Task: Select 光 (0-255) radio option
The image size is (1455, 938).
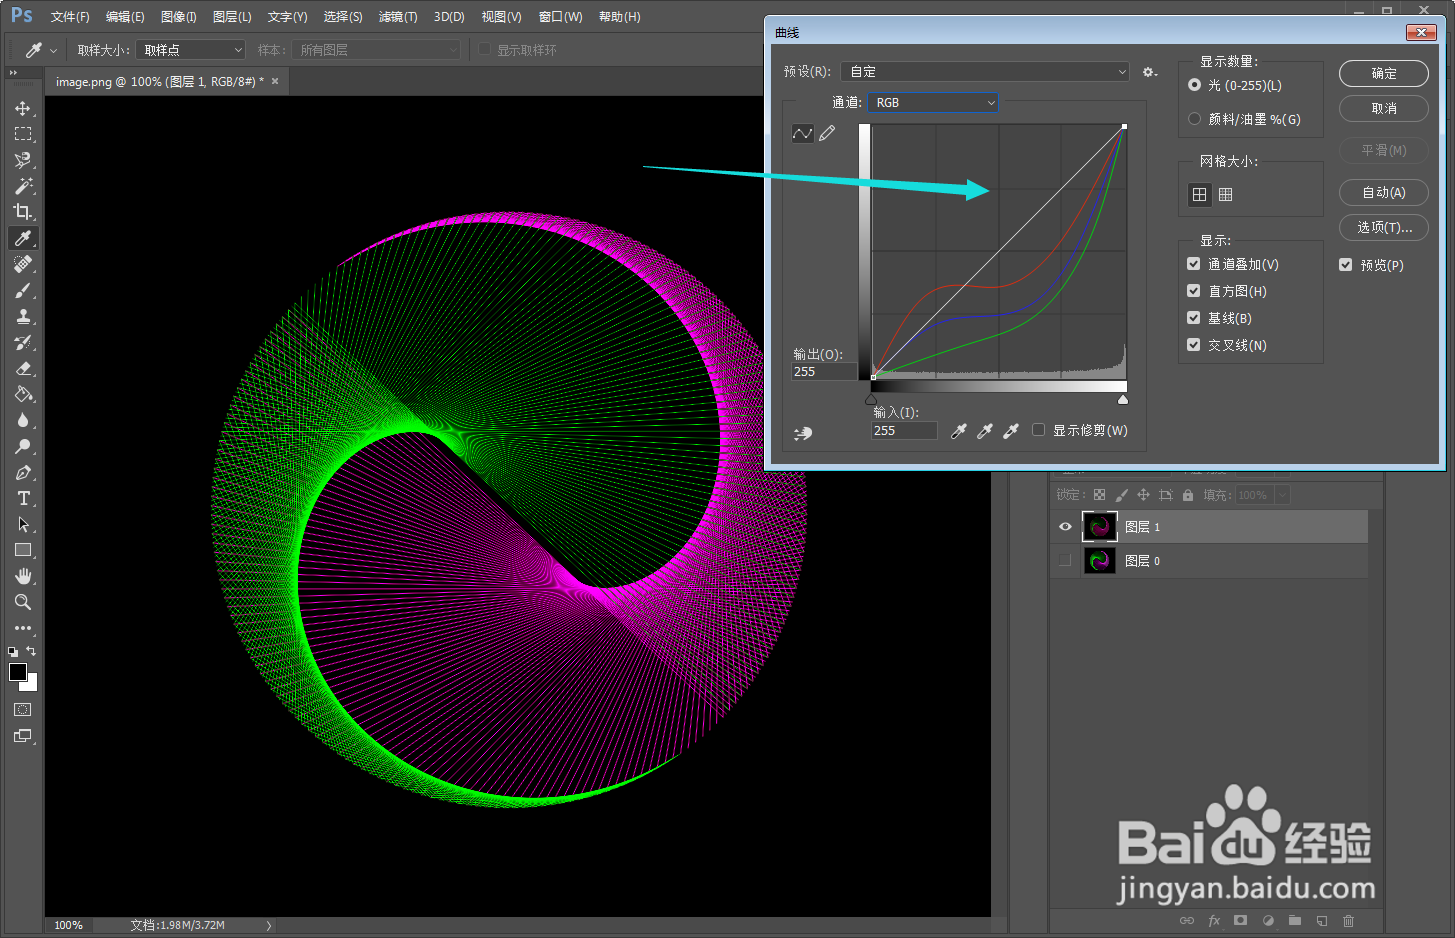Action: (x=1194, y=85)
